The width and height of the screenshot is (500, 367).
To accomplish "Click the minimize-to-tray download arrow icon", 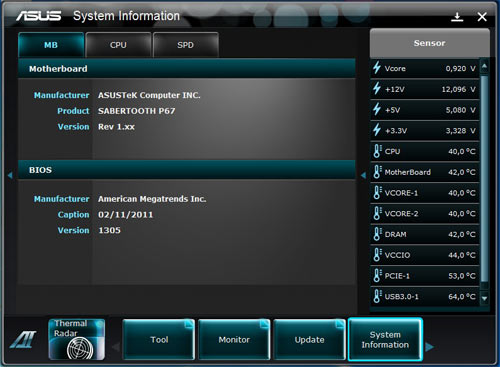I will point(457,17).
